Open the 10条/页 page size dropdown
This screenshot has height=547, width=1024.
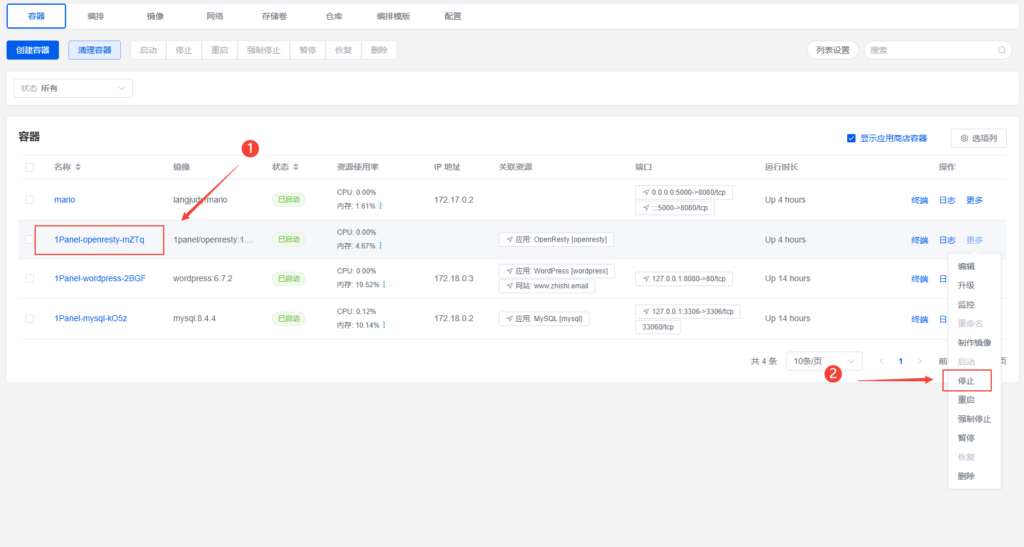[824, 361]
